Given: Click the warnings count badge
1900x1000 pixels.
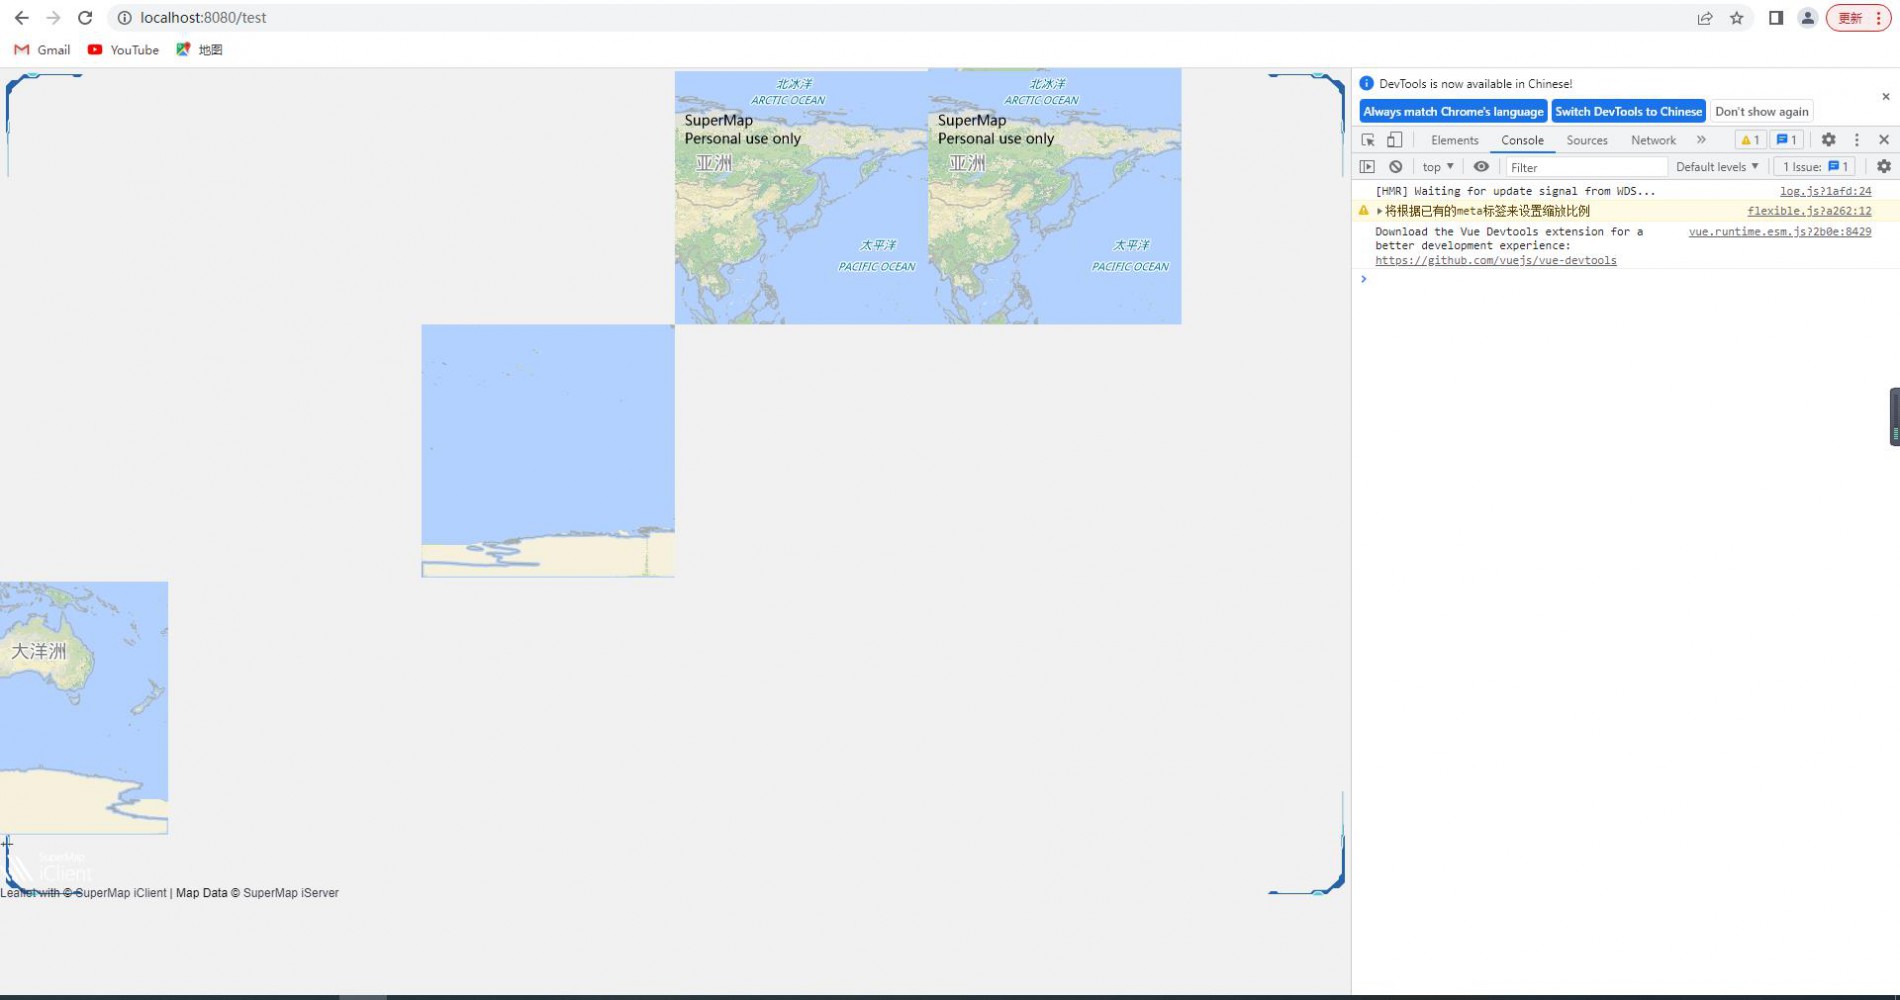Looking at the screenshot, I should [x=1750, y=140].
